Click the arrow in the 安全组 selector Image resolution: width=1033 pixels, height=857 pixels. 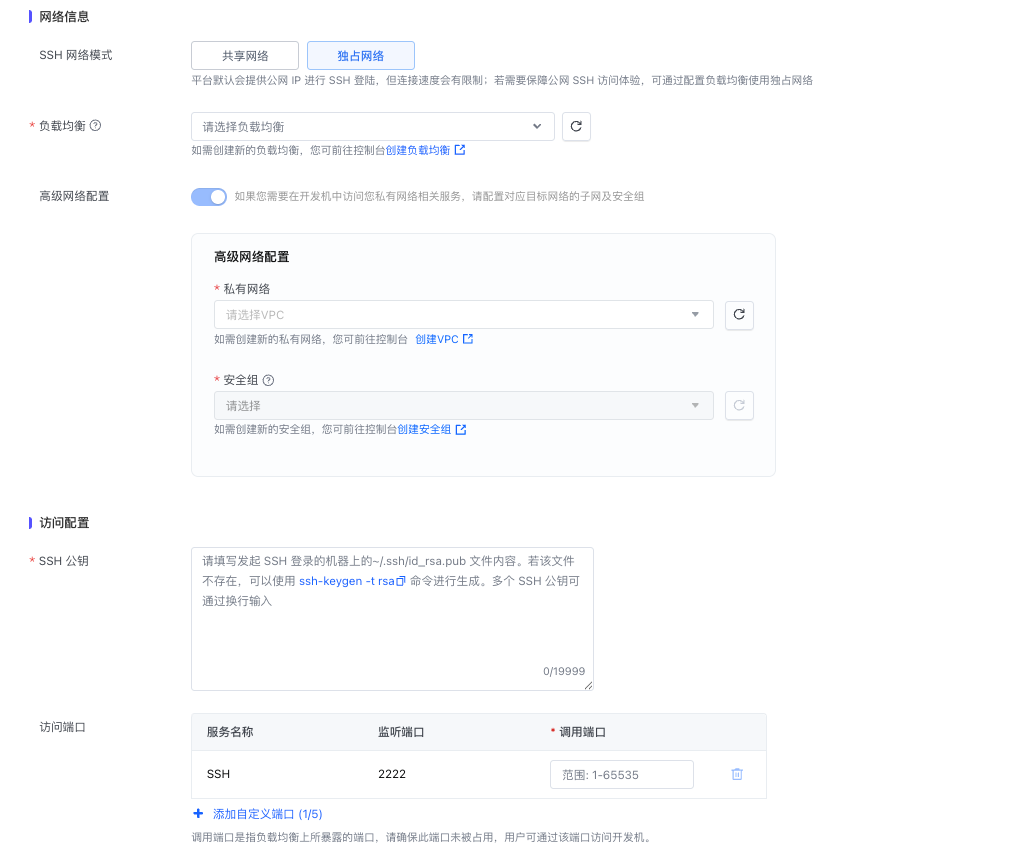pos(695,405)
